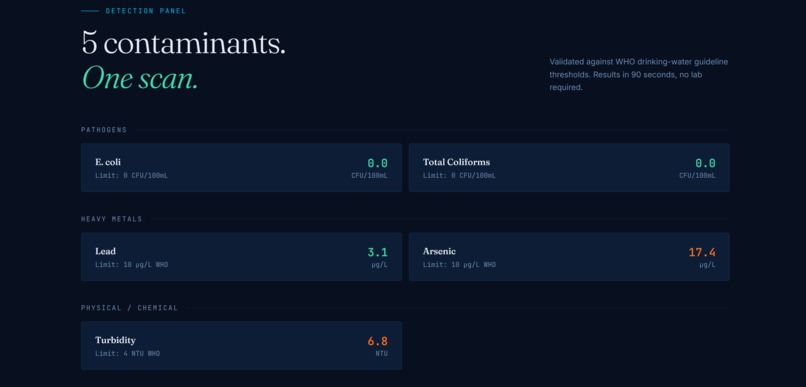The height and width of the screenshot is (387, 806).
Task: Click the 'One scan.' italic heading
Action: pyautogui.click(x=140, y=79)
